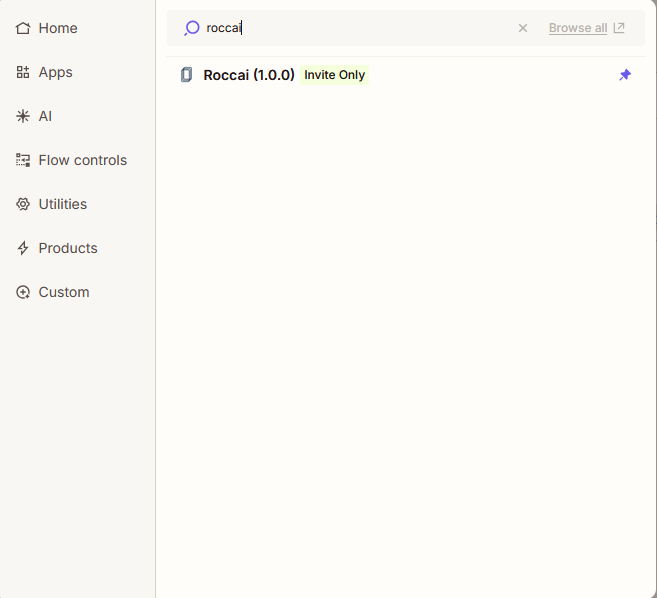Image resolution: width=657 pixels, height=598 pixels.
Task: Clear the search text with the X
Action: pyautogui.click(x=522, y=28)
